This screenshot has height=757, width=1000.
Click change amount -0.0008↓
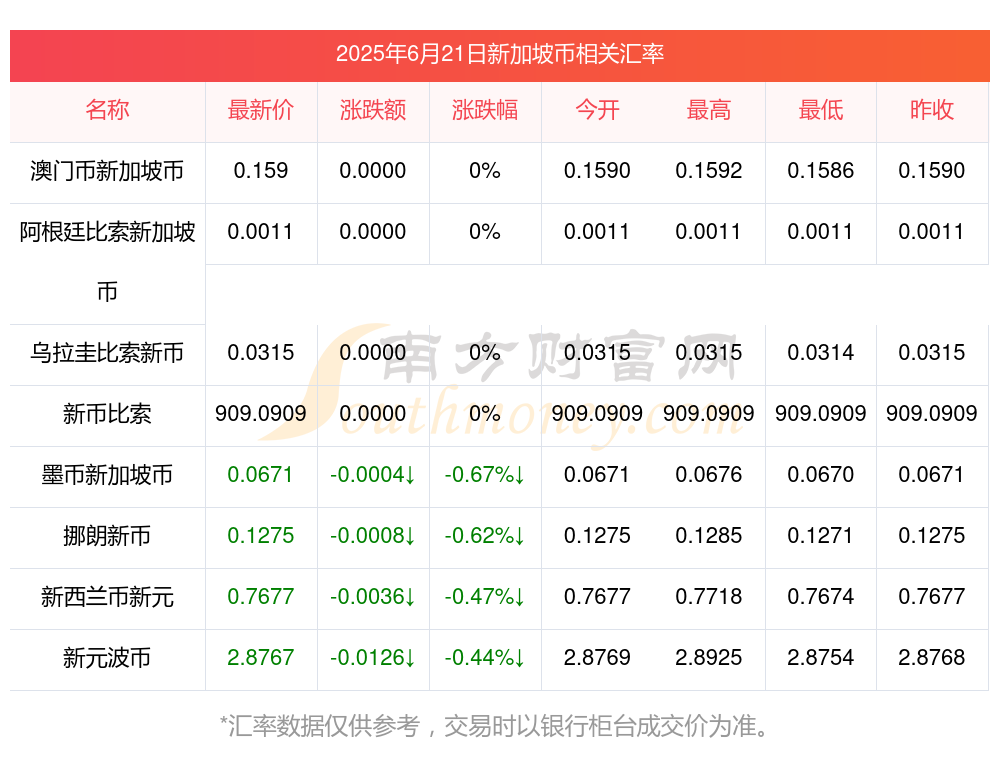[x=373, y=535]
